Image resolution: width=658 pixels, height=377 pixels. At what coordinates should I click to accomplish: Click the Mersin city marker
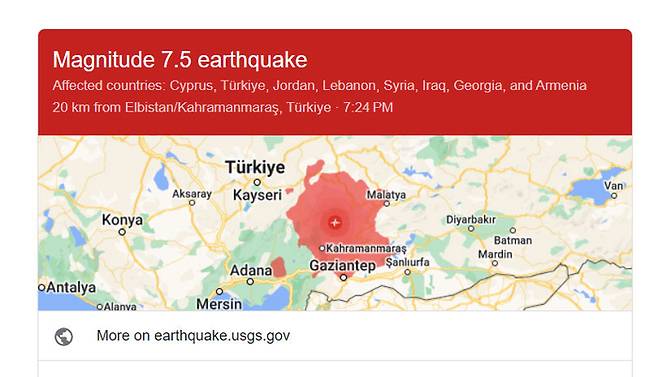click(219, 291)
